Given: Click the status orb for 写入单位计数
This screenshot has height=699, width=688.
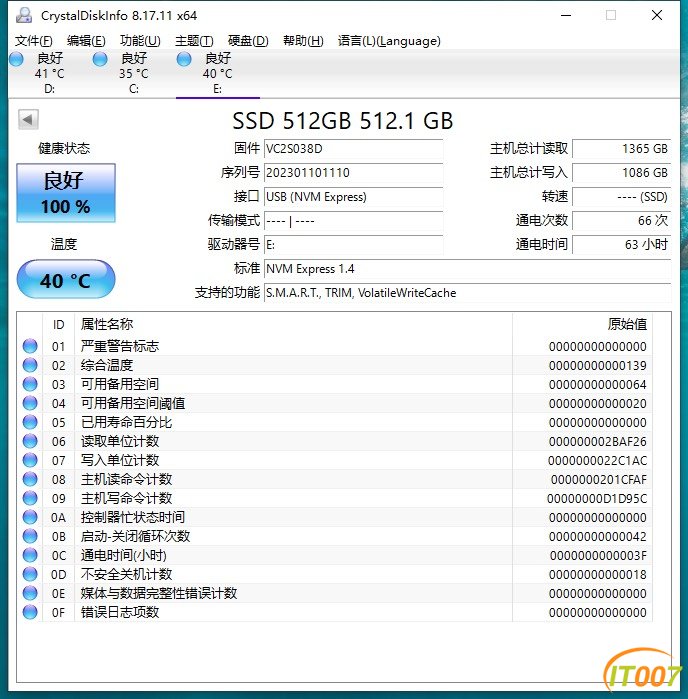Looking at the screenshot, I should coord(30,460).
